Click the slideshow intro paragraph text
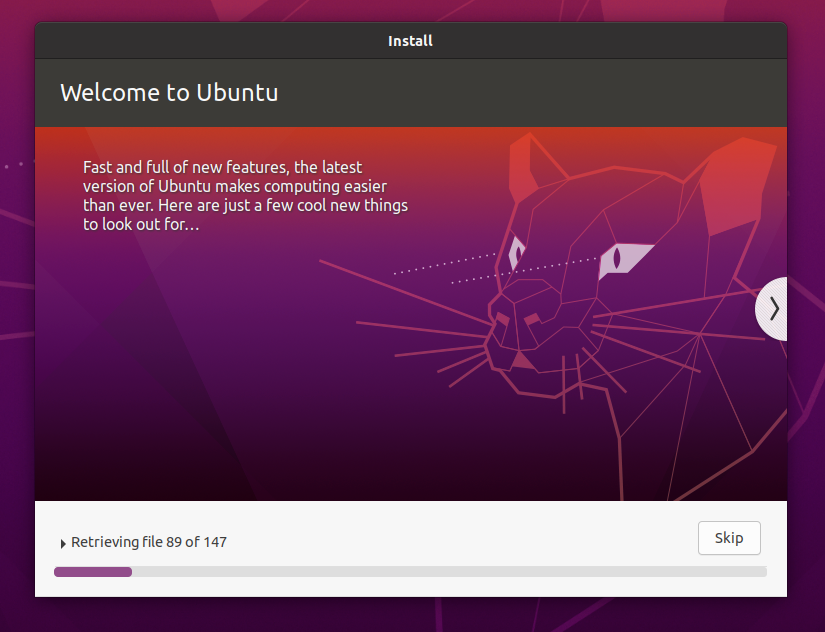 point(245,196)
